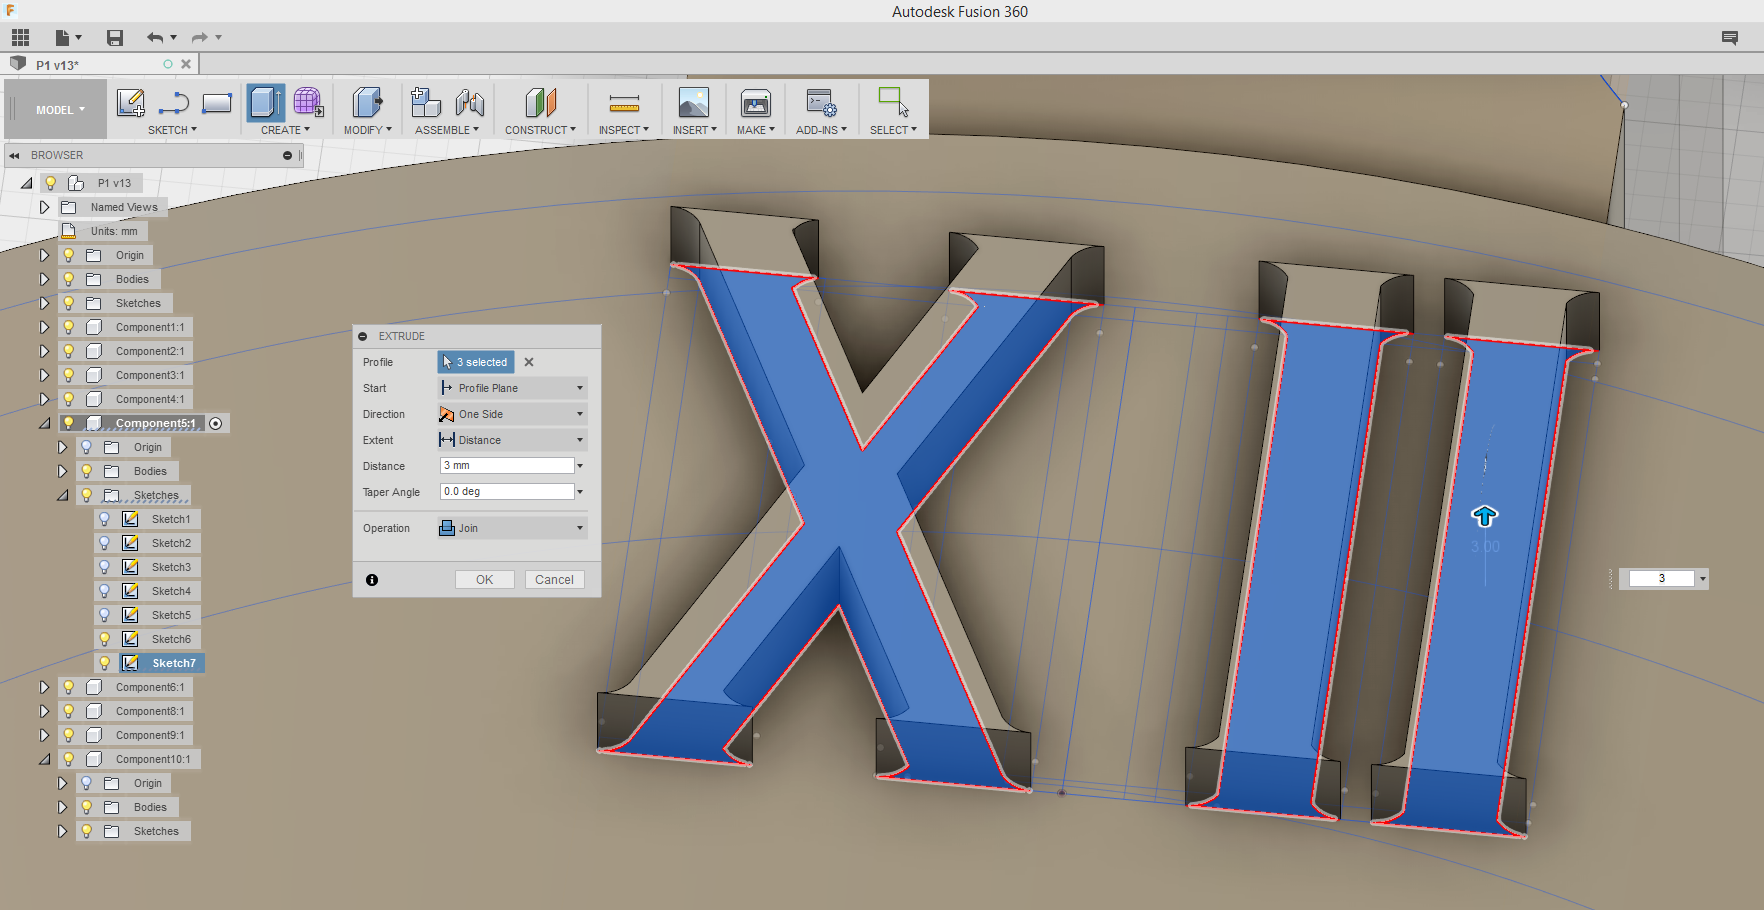Save the design with the Save icon
This screenshot has height=910, width=1764.
[x=115, y=38]
